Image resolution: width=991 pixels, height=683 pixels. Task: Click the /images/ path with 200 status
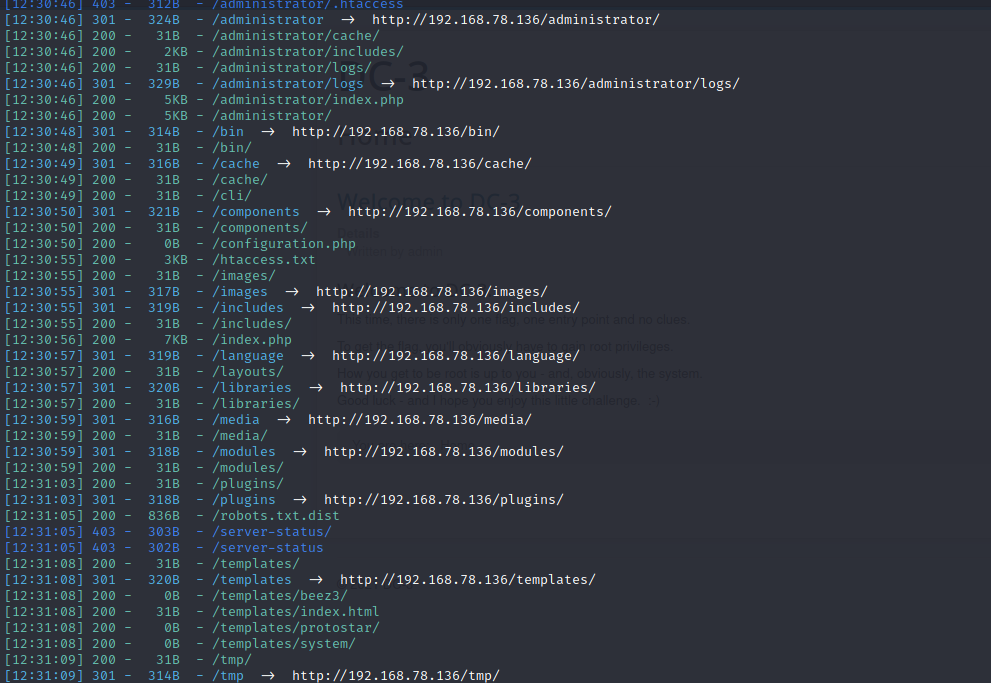[x=244, y=276]
